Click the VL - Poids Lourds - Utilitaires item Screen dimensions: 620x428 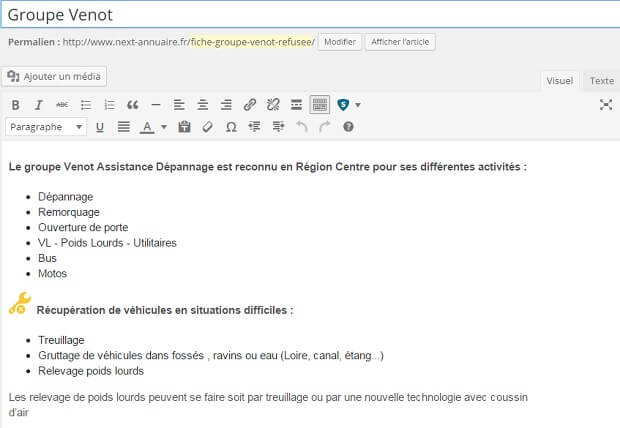tap(107, 243)
